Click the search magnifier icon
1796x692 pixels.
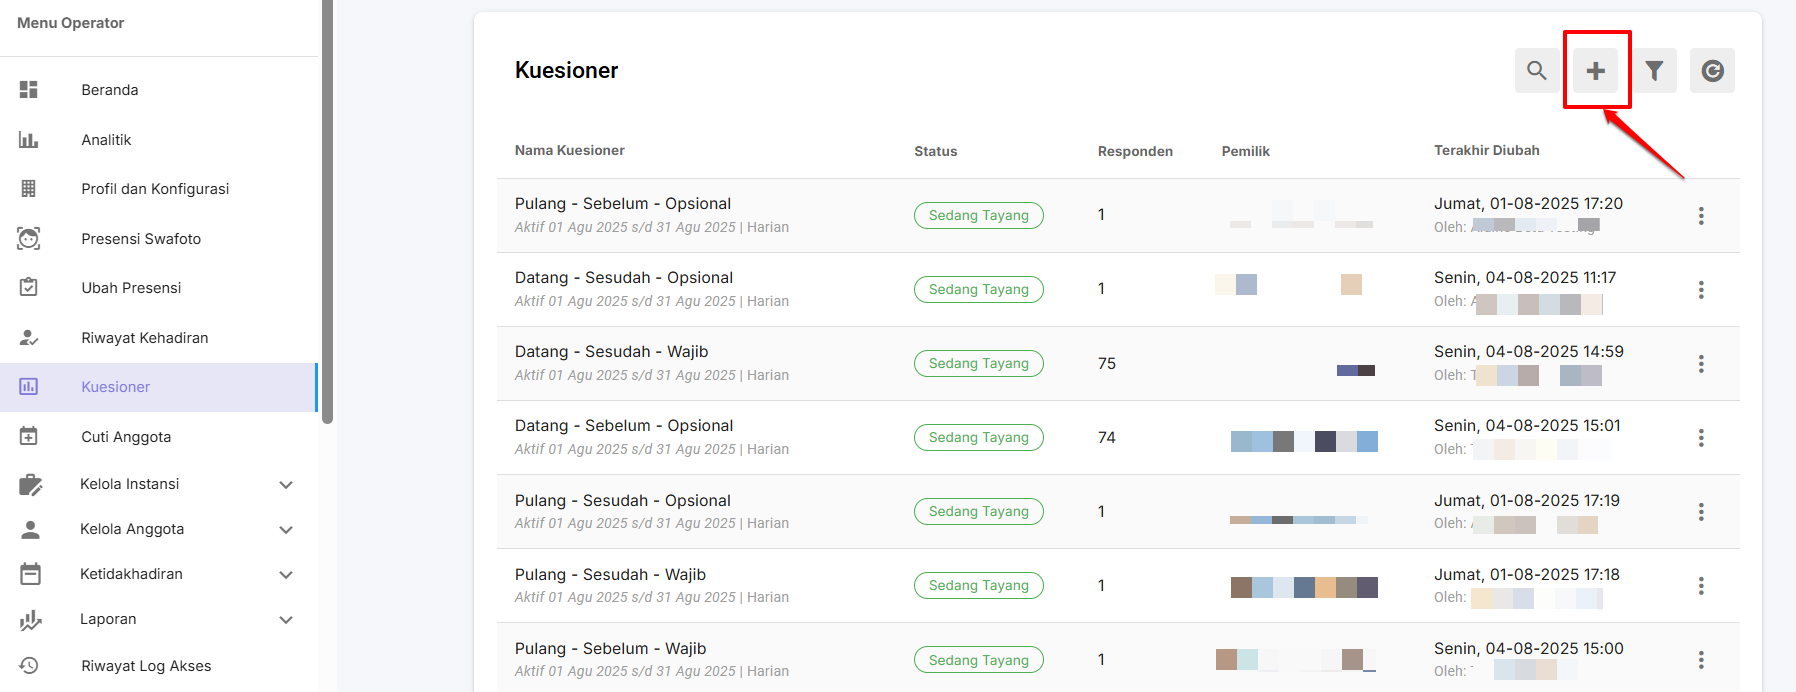tap(1537, 71)
